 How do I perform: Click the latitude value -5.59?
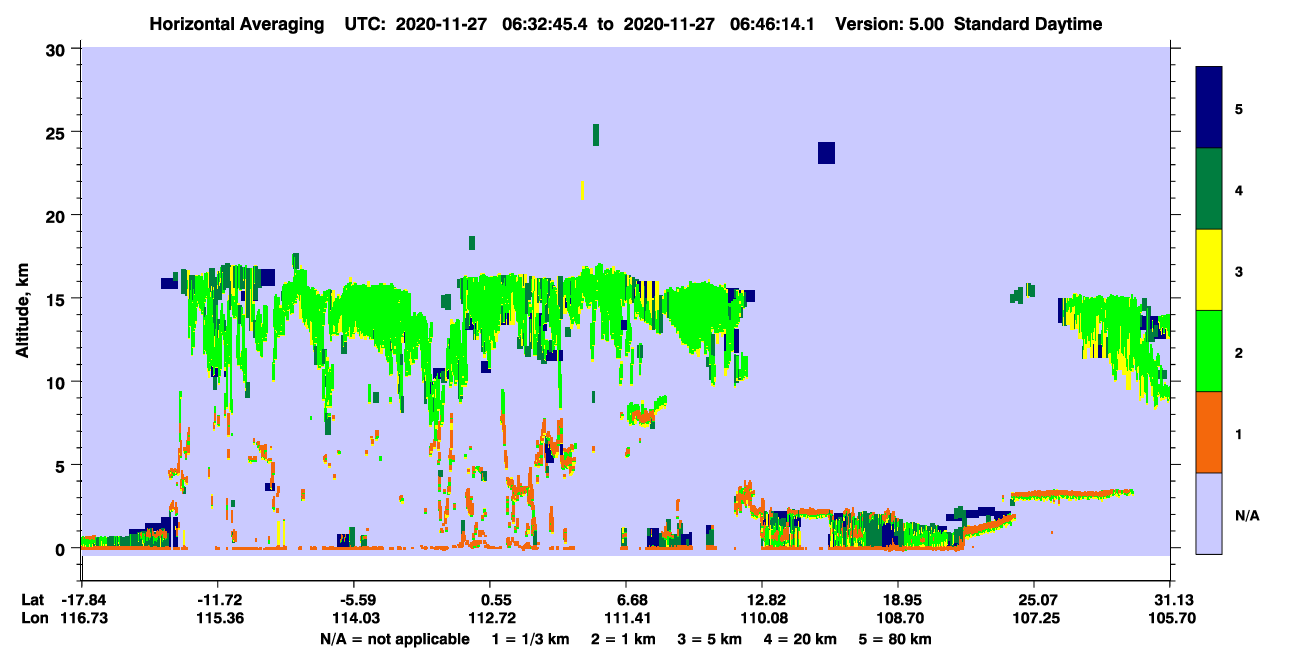355,600
